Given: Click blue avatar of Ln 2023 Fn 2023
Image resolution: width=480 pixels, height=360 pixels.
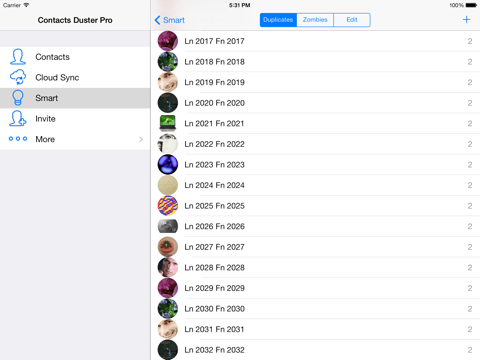Looking at the screenshot, I should (168, 165).
